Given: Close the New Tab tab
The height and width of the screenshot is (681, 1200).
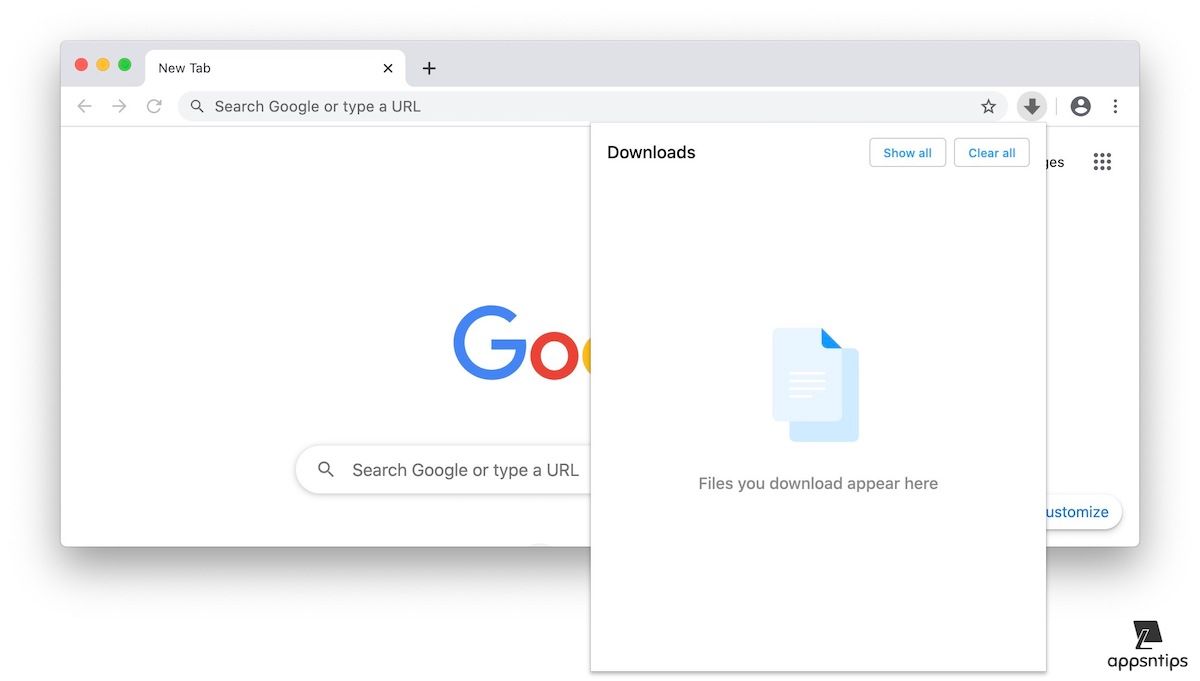Looking at the screenshot, I should [388, 68].
